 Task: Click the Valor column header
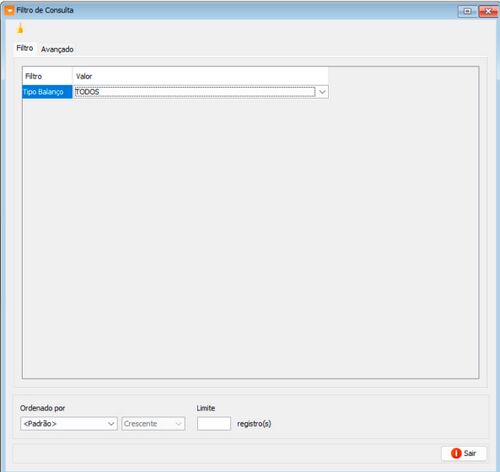[x=200, y=76]
